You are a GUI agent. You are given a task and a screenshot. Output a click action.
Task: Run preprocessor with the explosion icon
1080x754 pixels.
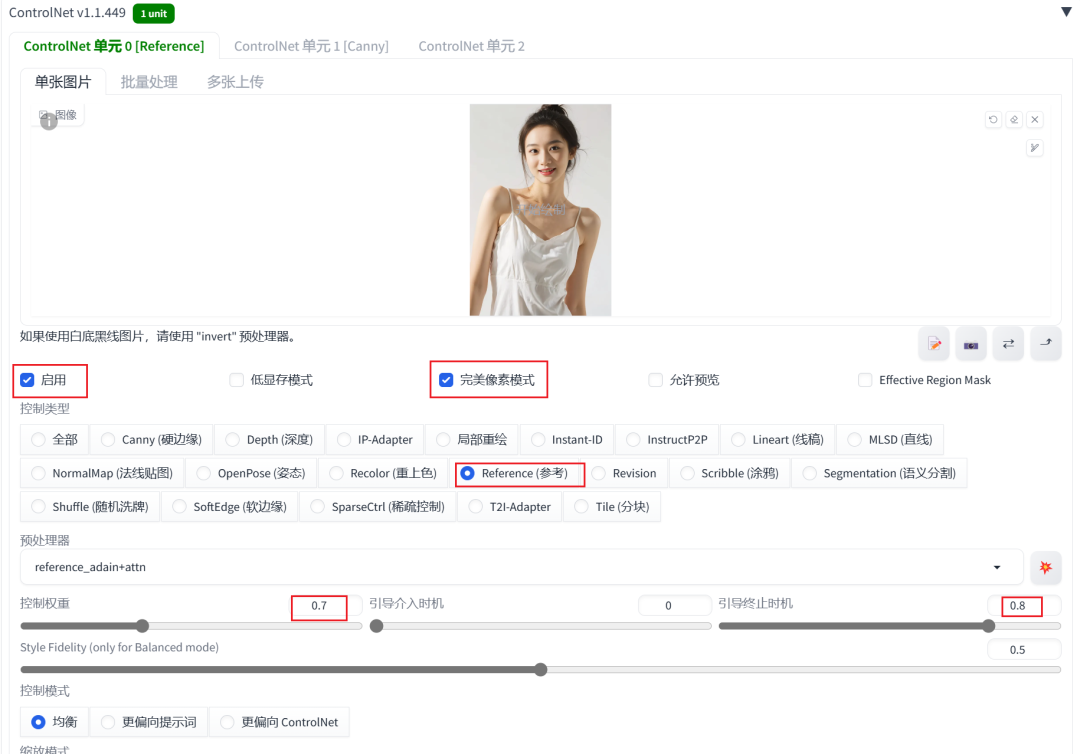[x=1046, y=567]
